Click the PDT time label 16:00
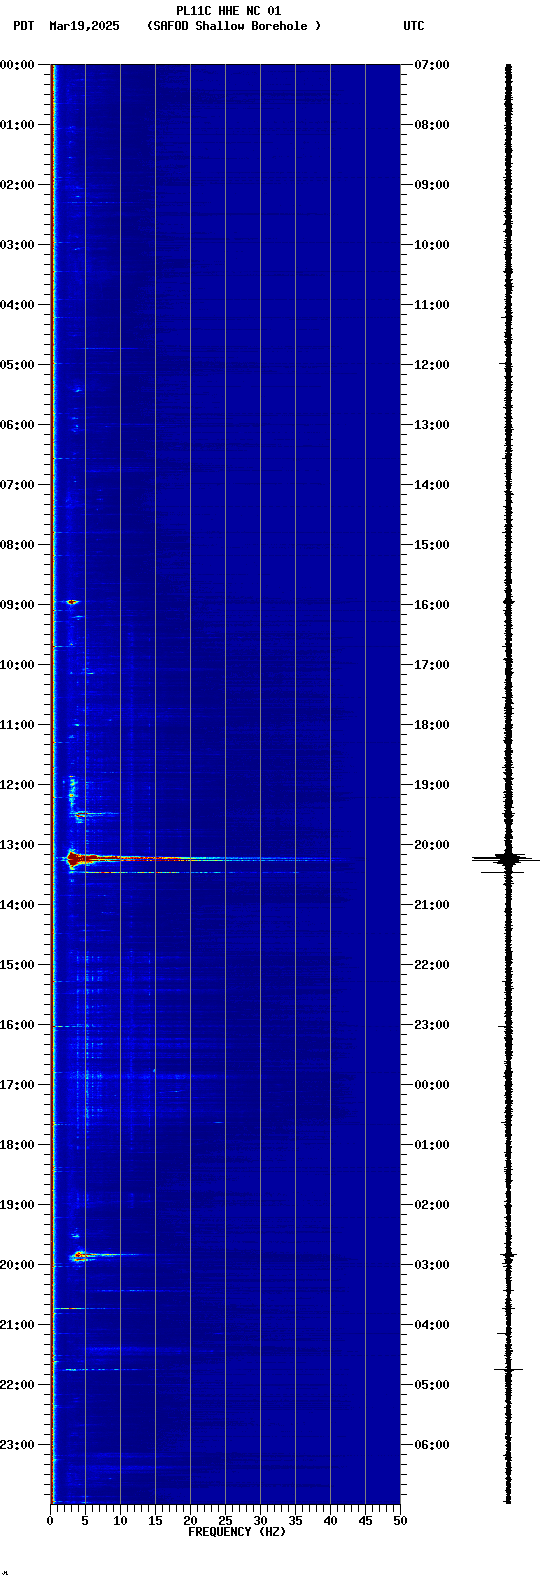 [x=17, y=1025]
